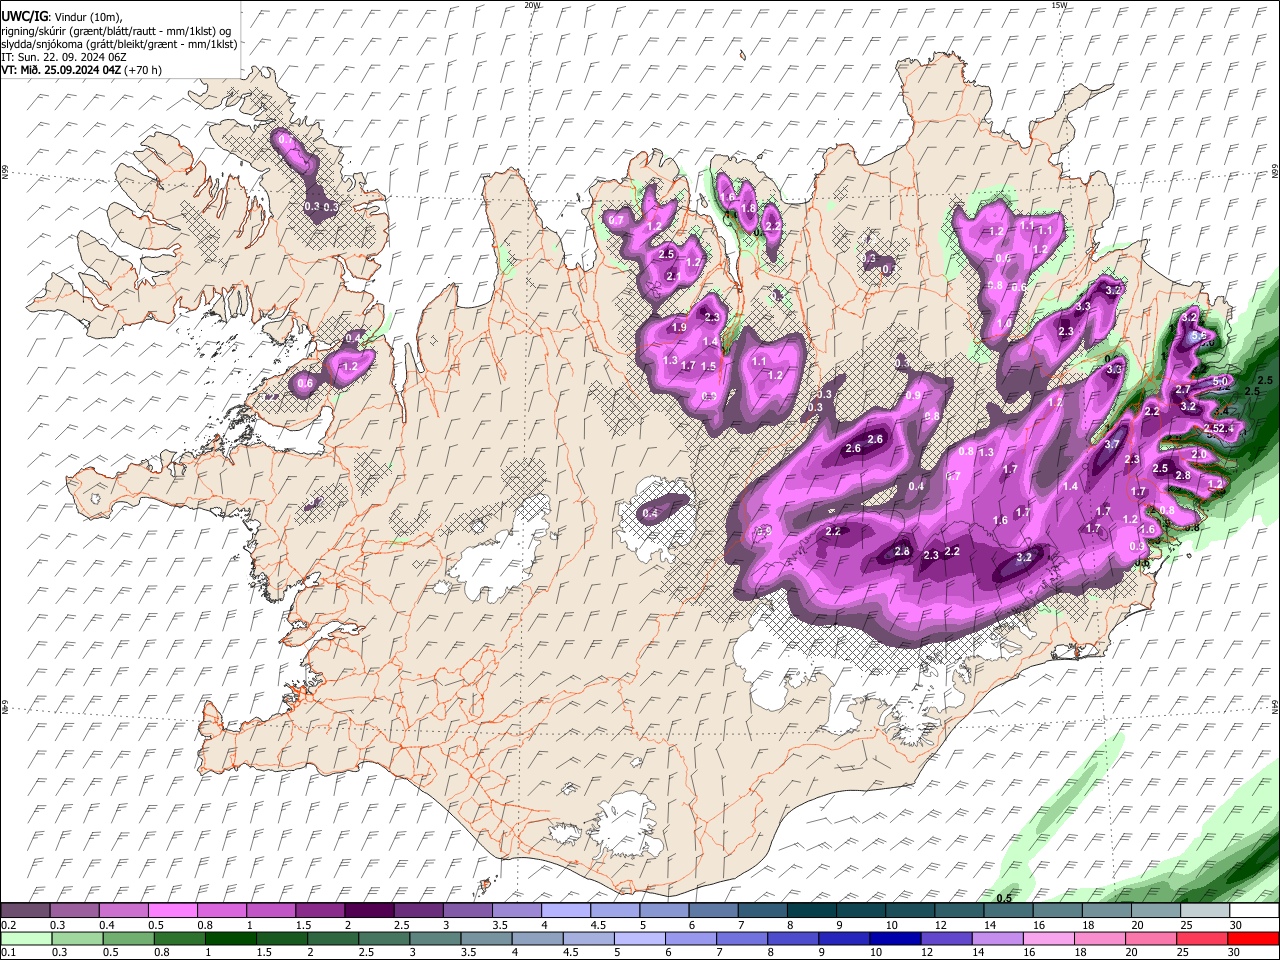Click the dark plum 0.2 swatch in upper legend
Image resolution: width=1280 pixels, height=960 pixels.
[26, 910]
